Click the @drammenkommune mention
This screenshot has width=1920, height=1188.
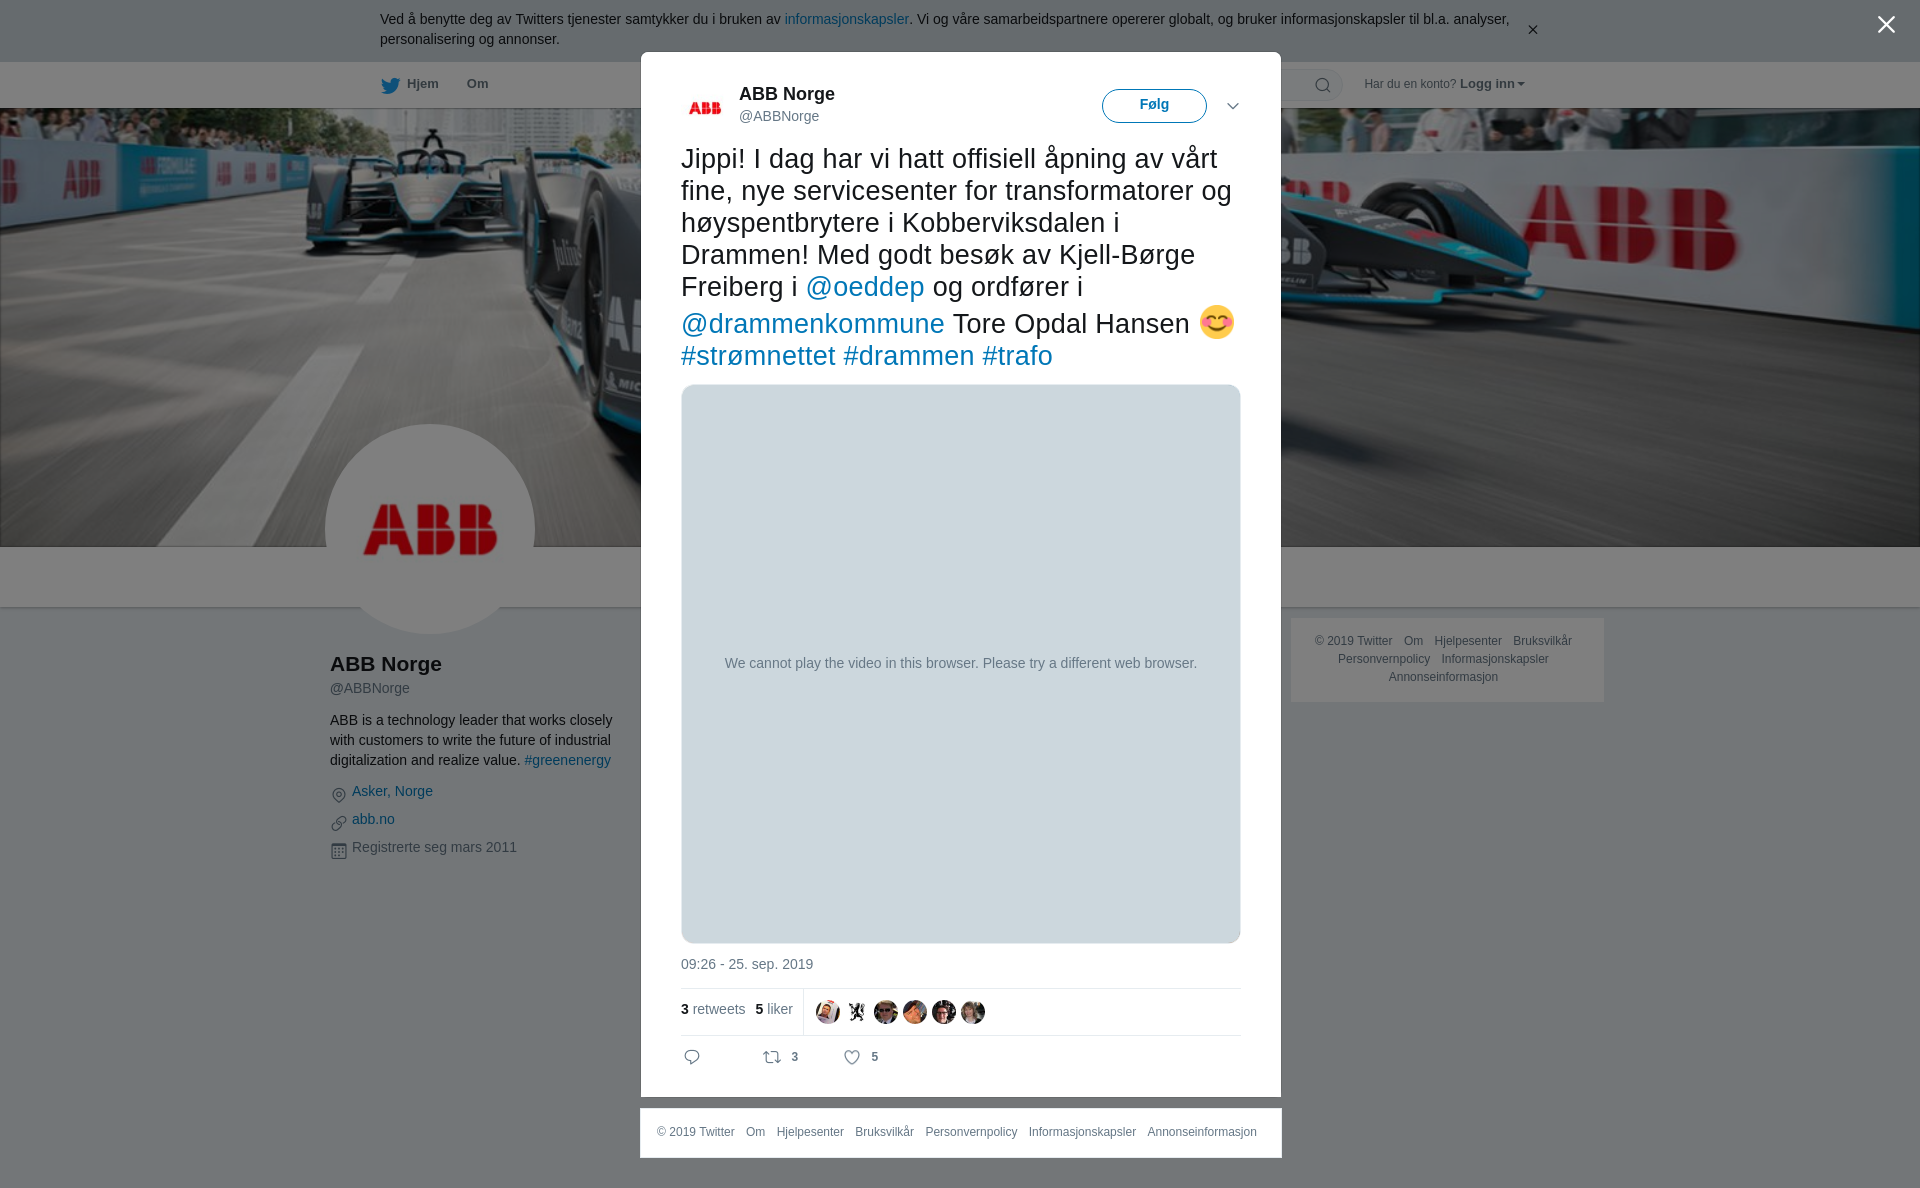pos(813,324)
